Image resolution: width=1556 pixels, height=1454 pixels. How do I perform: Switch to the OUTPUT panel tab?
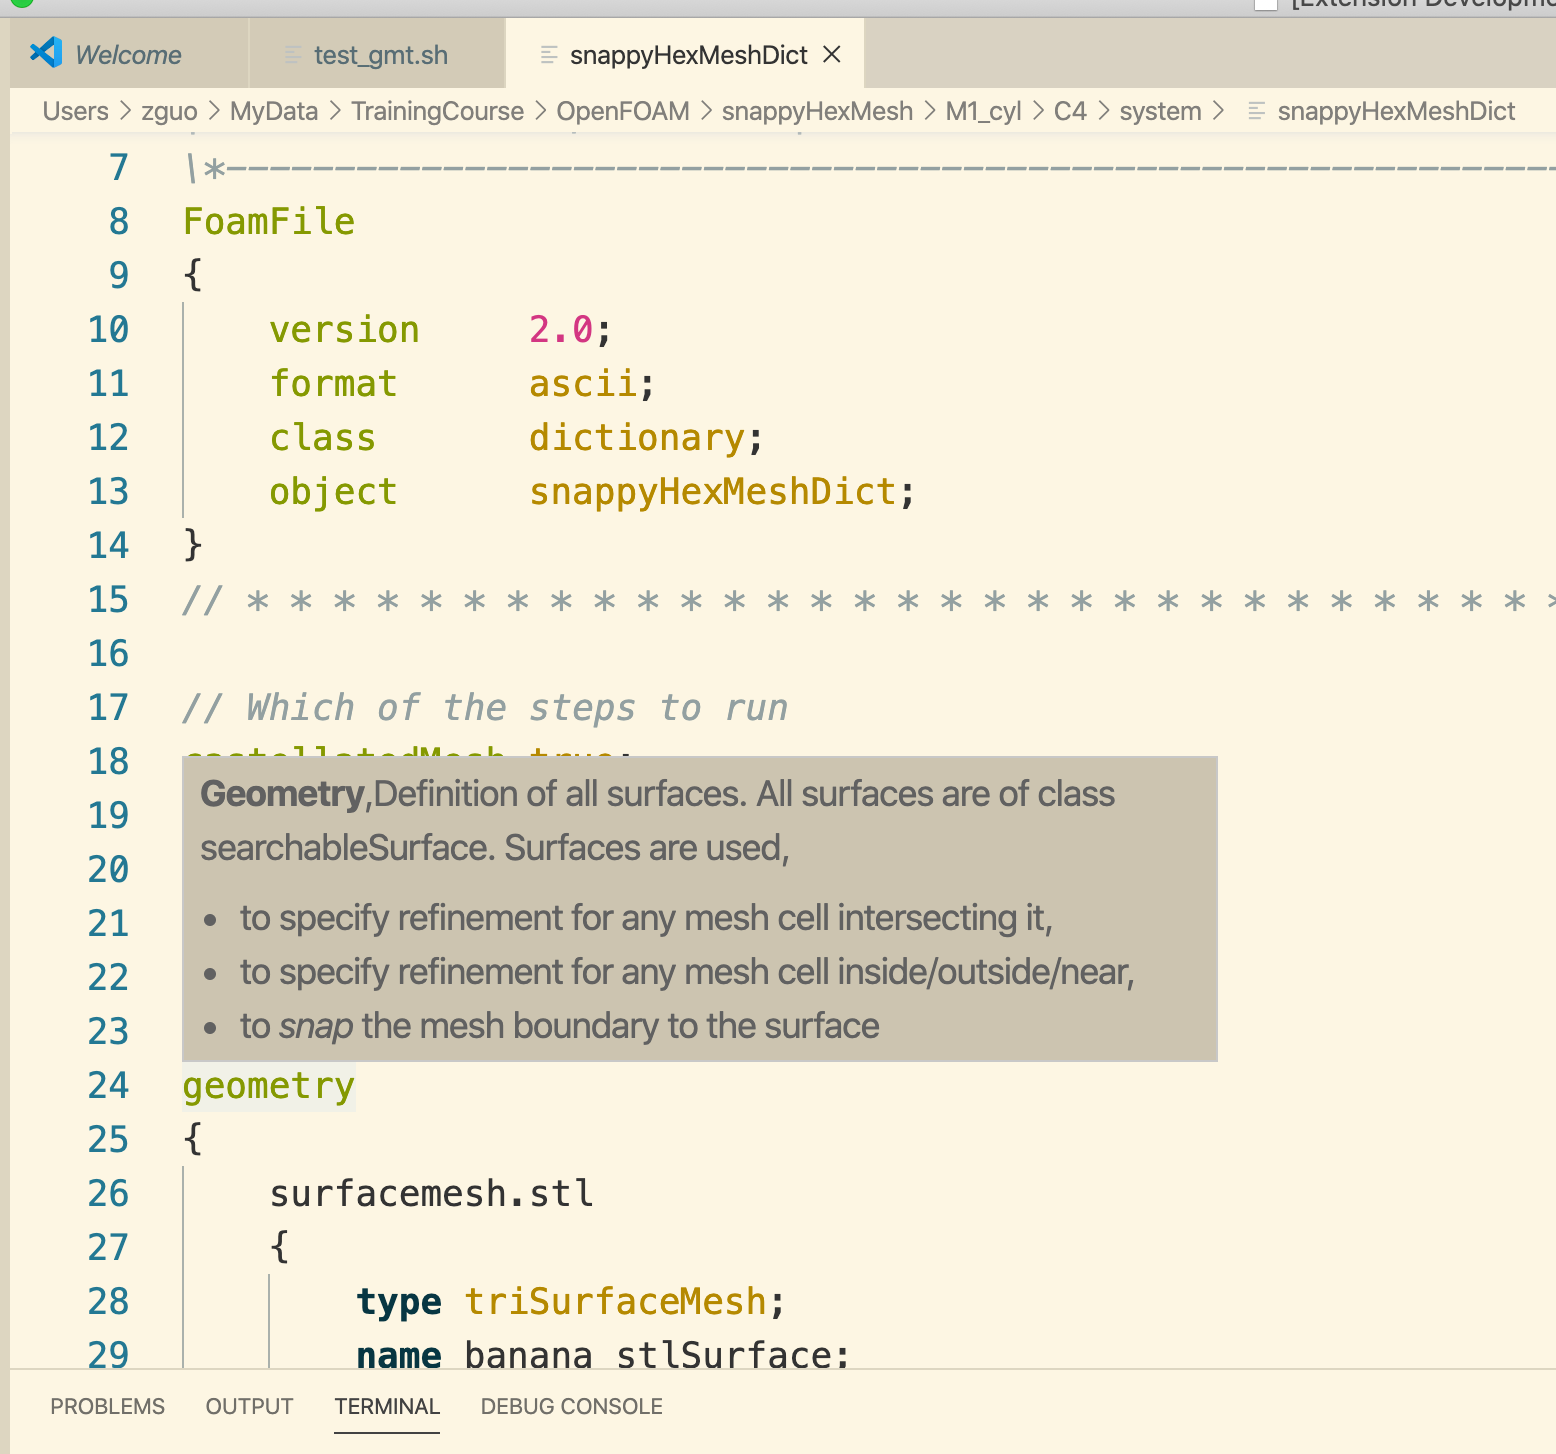pyautogui.click(x=249, y=1406)
